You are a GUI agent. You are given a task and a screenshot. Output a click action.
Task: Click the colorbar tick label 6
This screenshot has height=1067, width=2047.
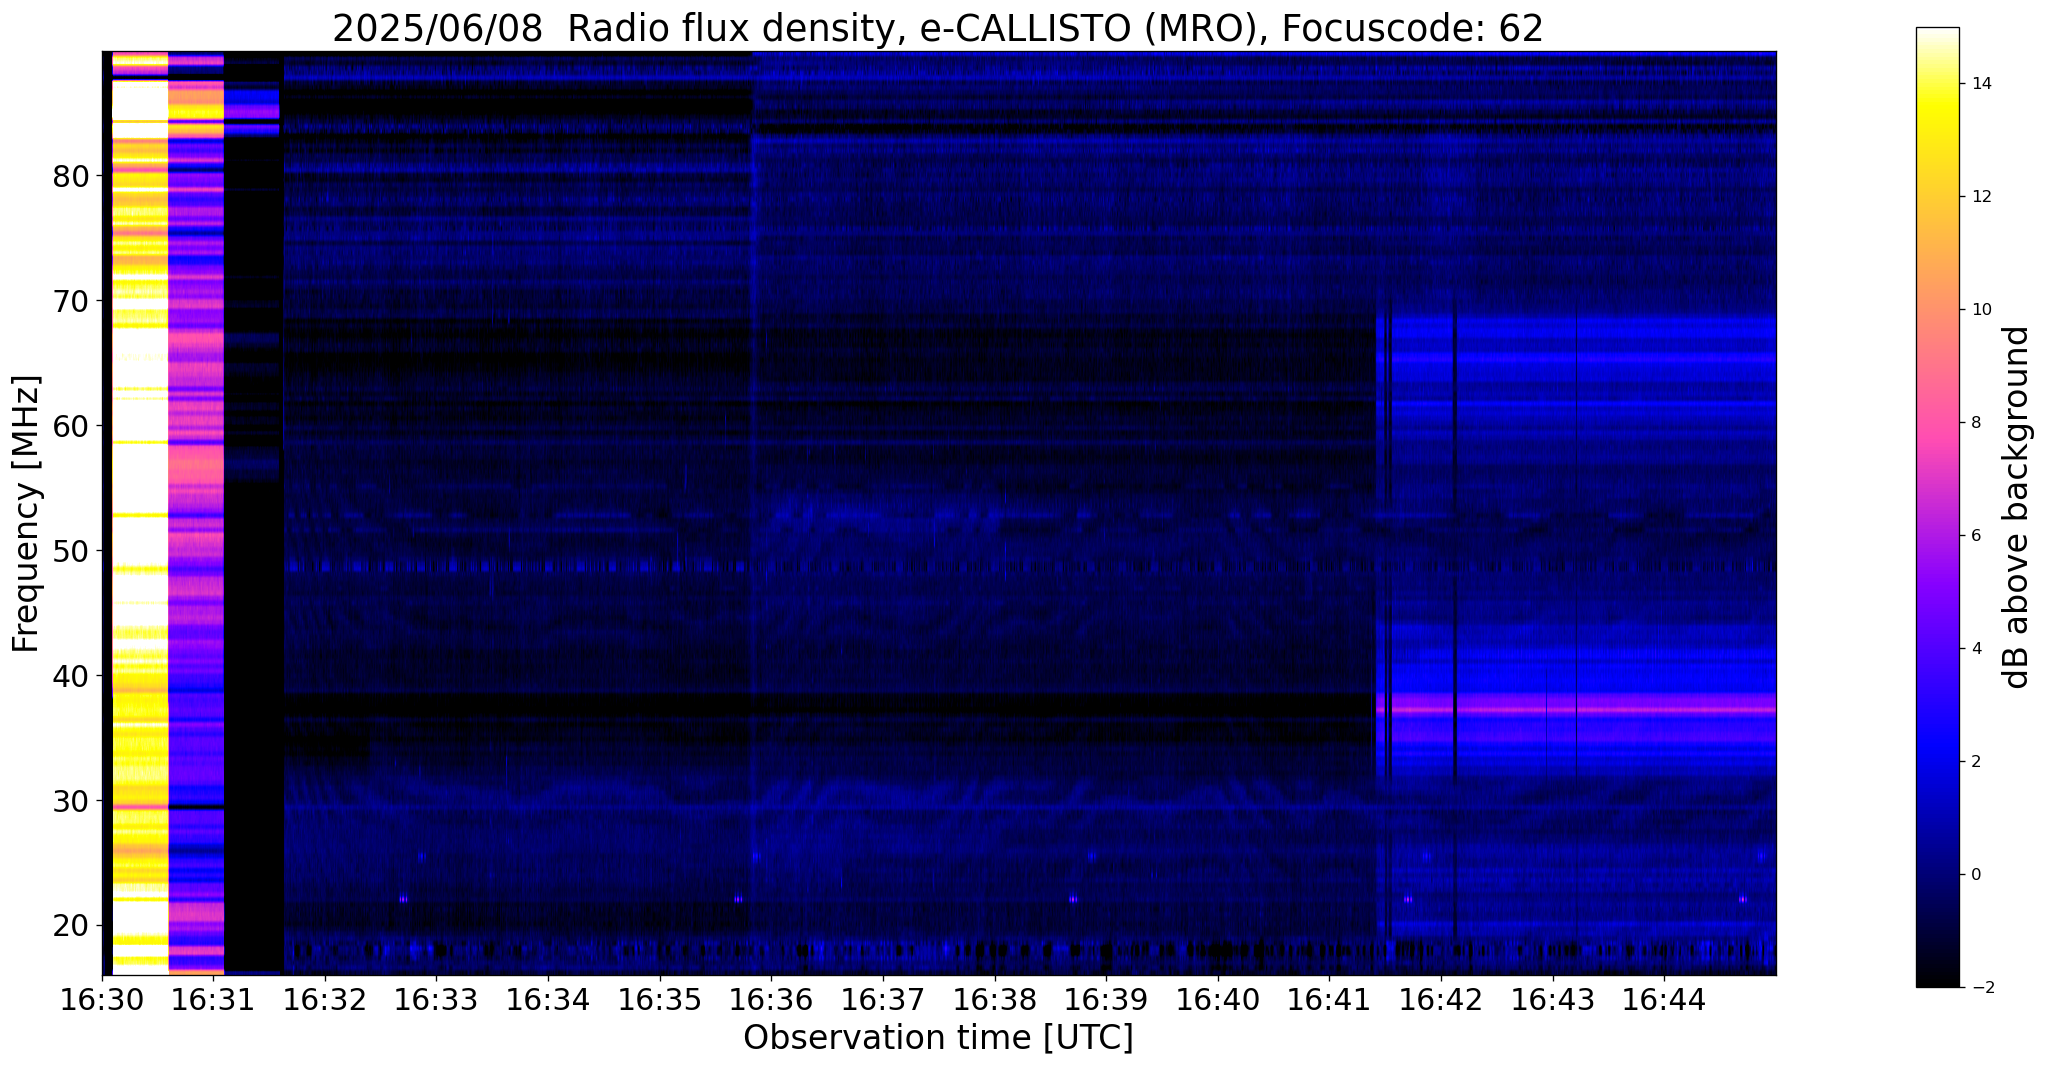pos(1975,536)
